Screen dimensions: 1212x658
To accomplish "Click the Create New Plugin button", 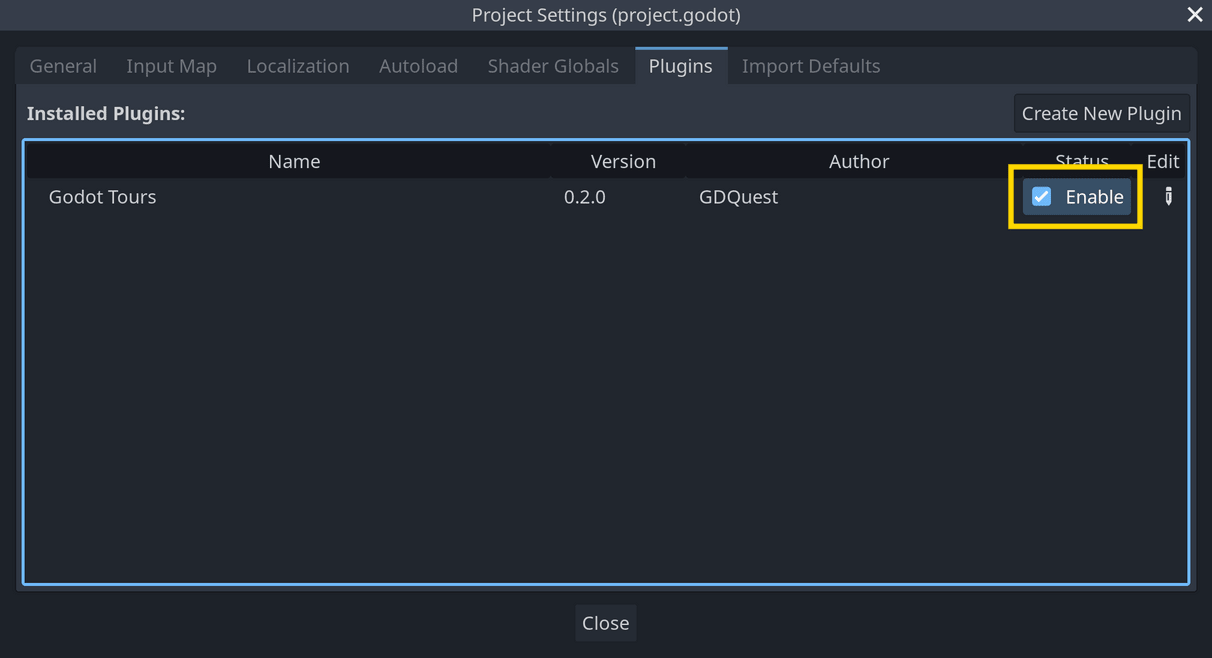I will tap(1101, 113).
